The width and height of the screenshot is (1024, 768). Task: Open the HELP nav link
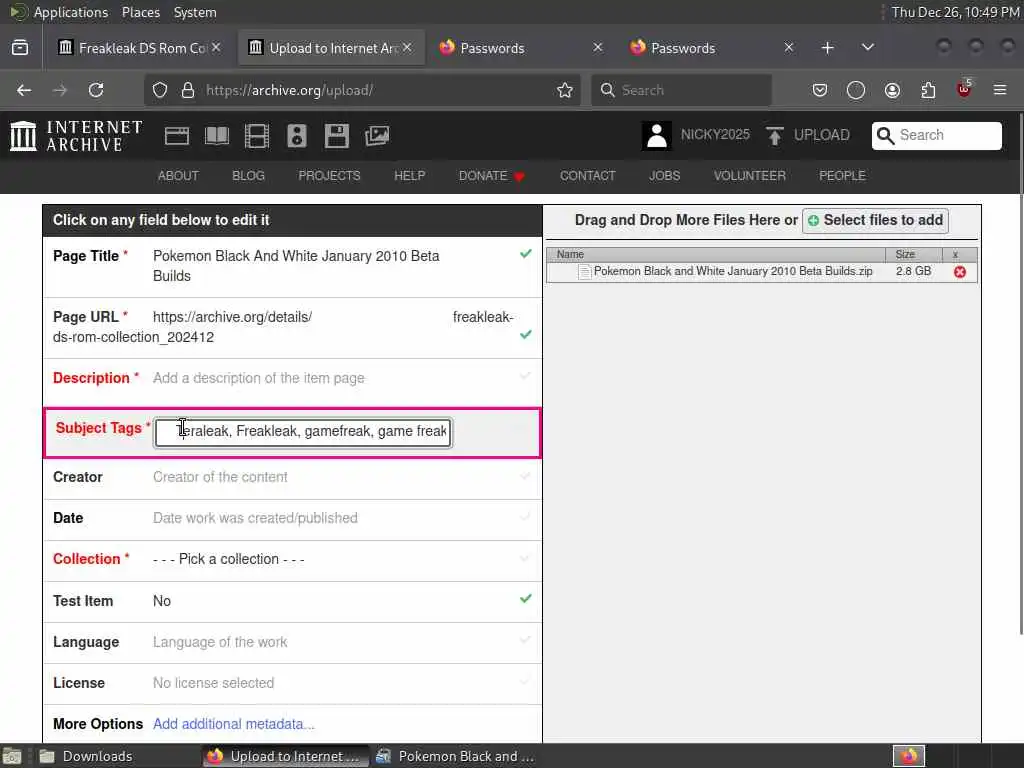409,176
